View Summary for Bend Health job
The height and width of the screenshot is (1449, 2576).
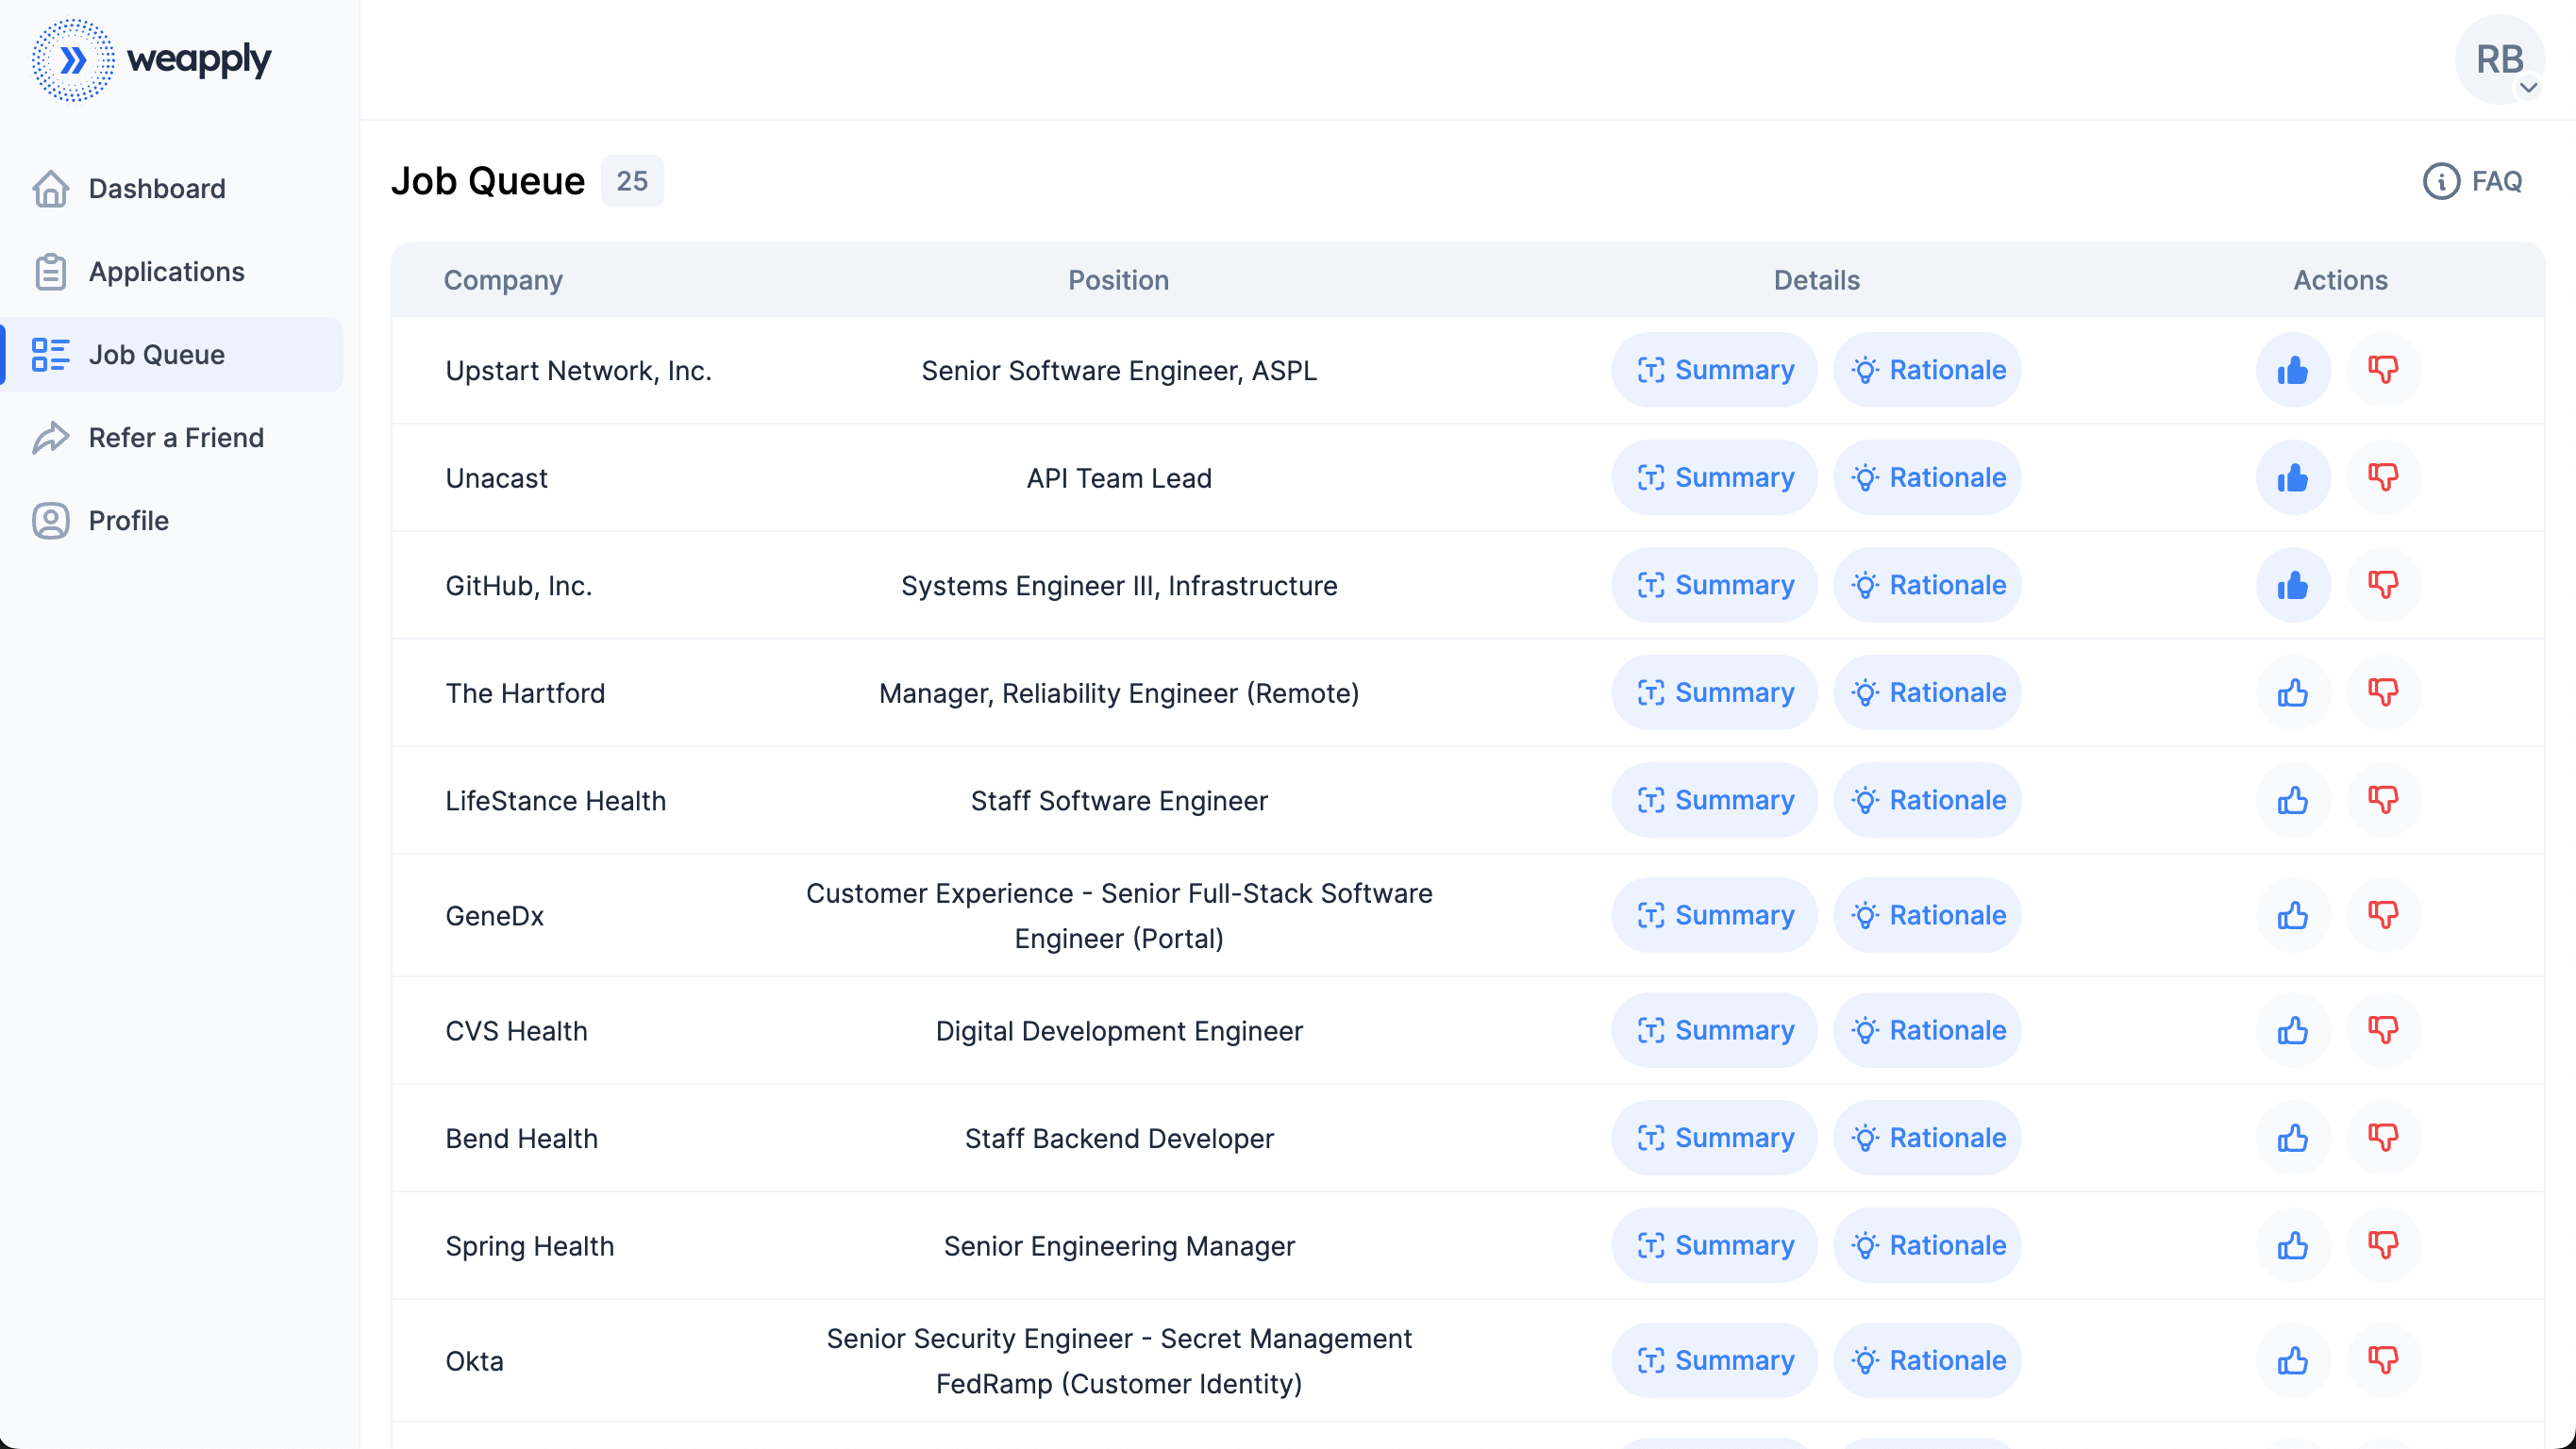(x=1714, y=1138)
